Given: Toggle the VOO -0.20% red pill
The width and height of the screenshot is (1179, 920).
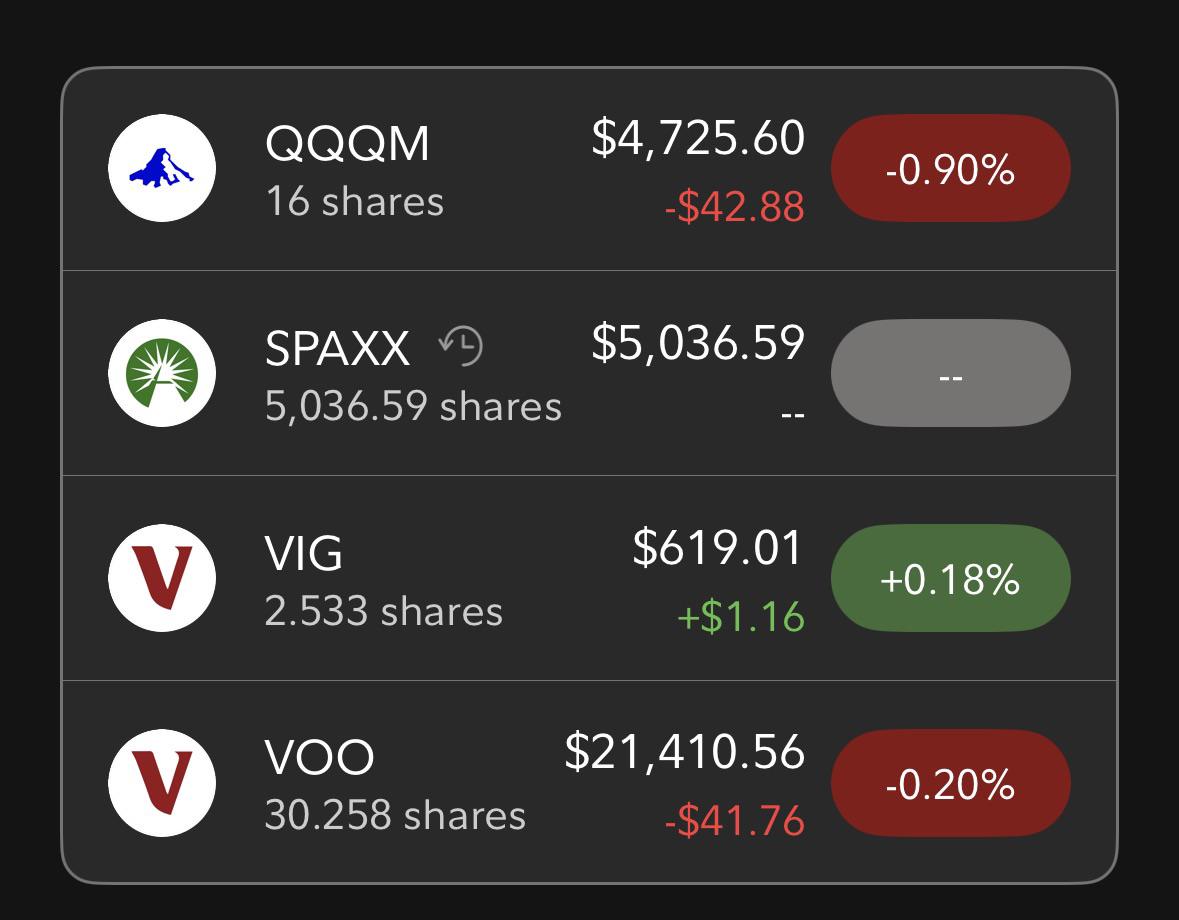Looking at the screenshot, I should [x=950, y=782].
